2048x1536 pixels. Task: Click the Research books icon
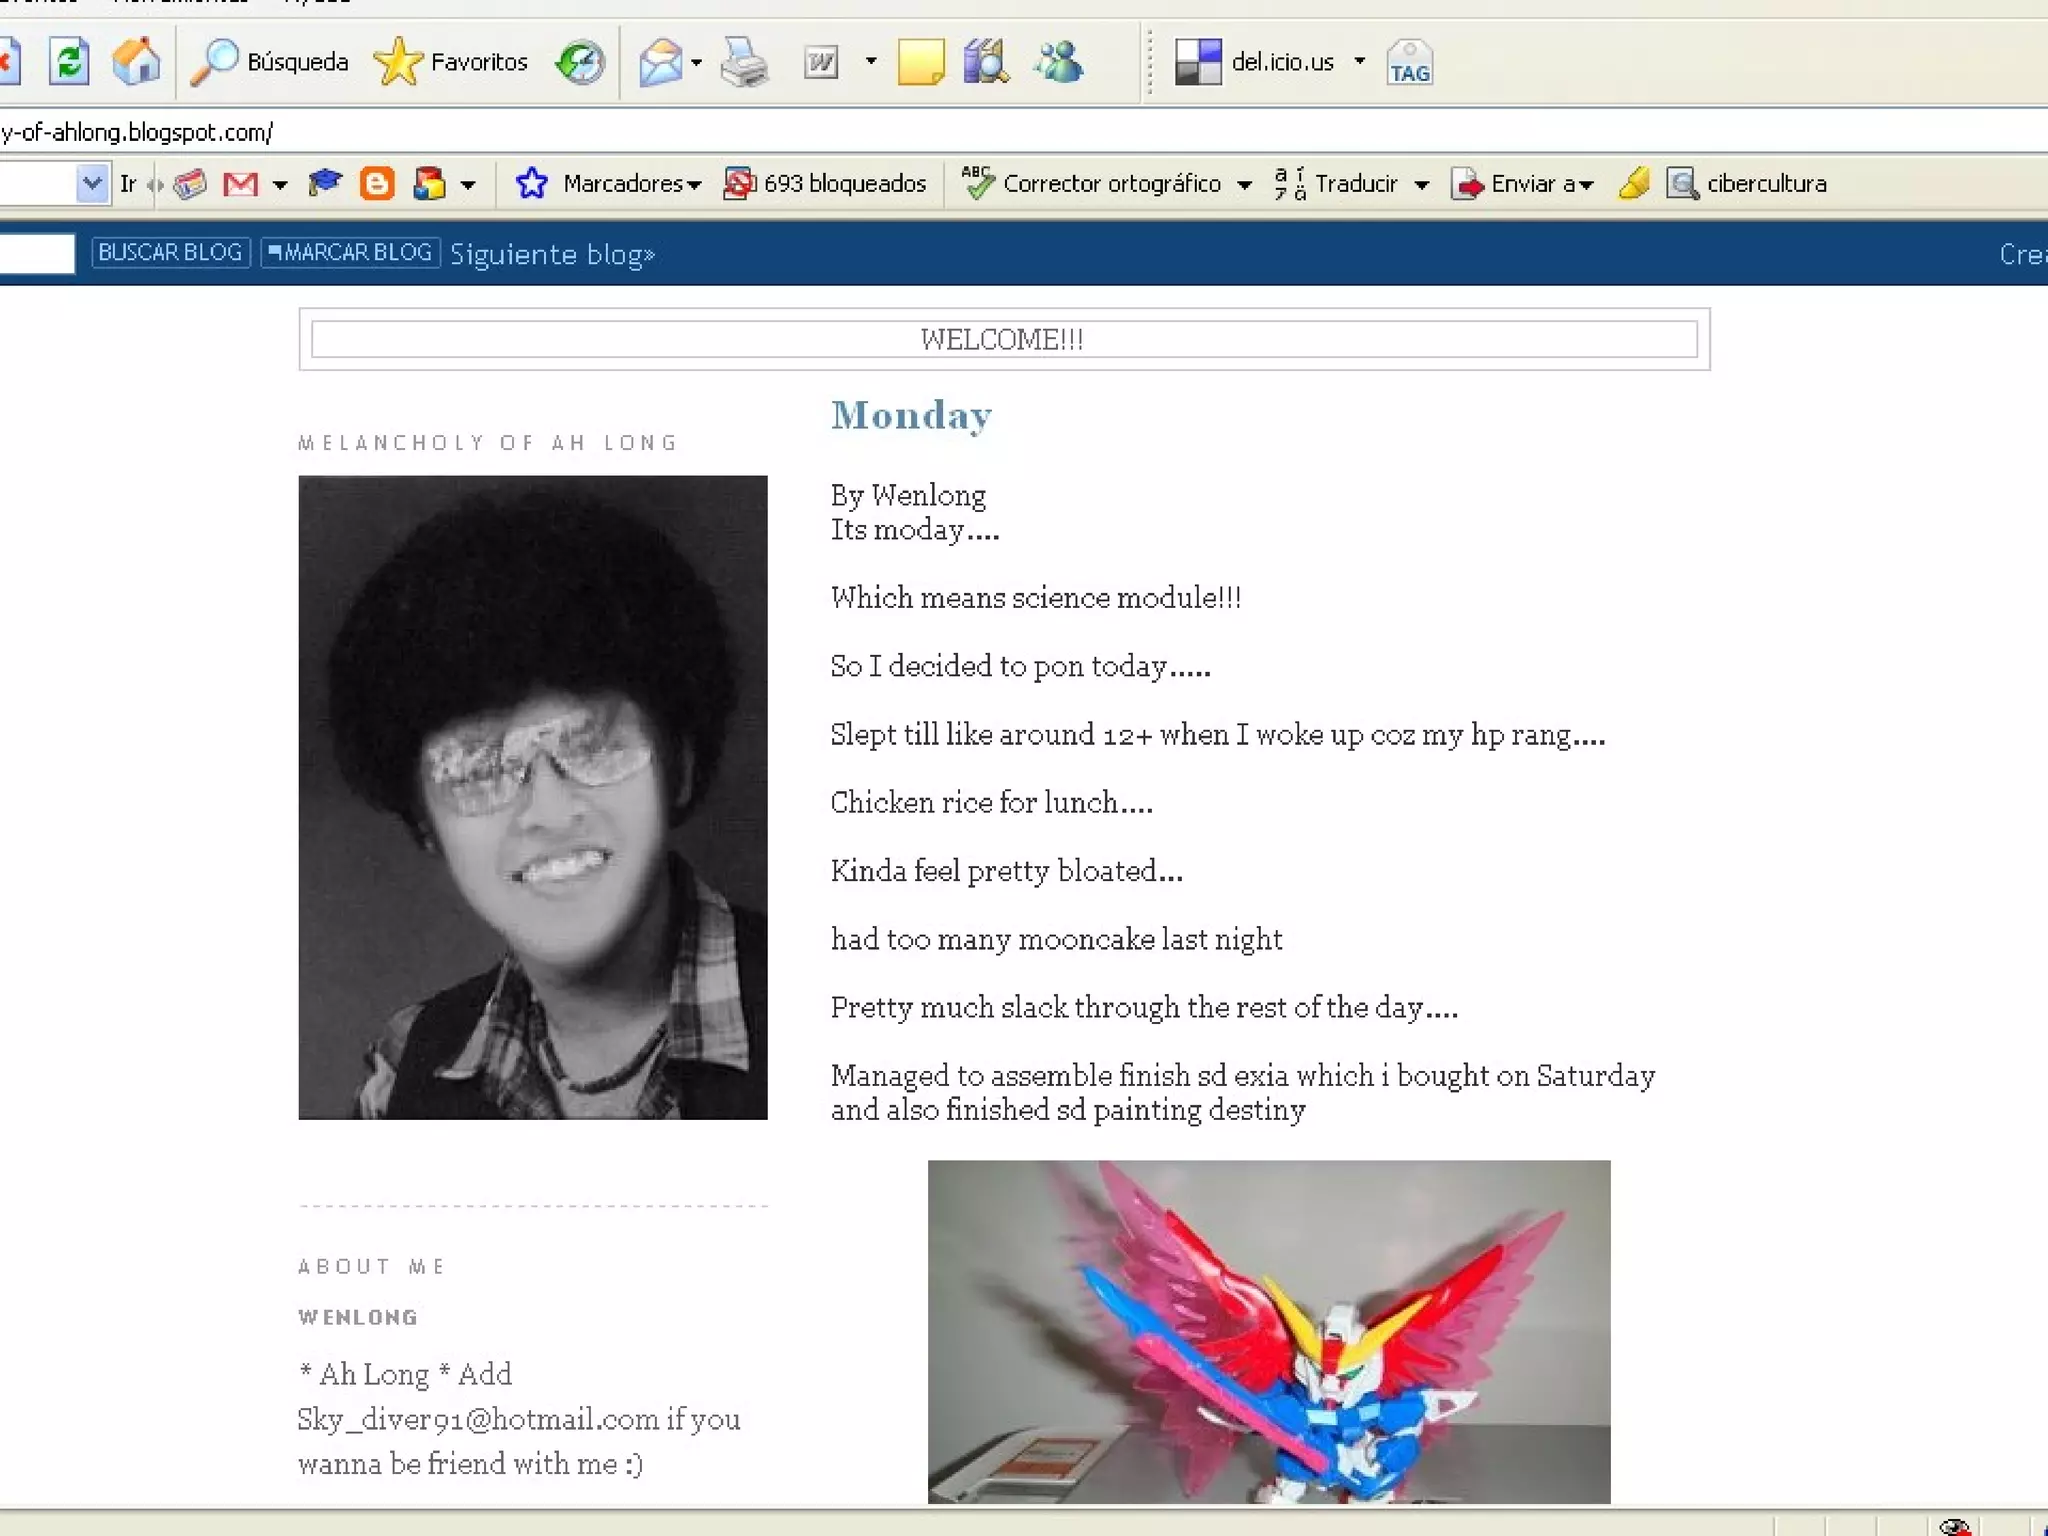tap(986, 62)
